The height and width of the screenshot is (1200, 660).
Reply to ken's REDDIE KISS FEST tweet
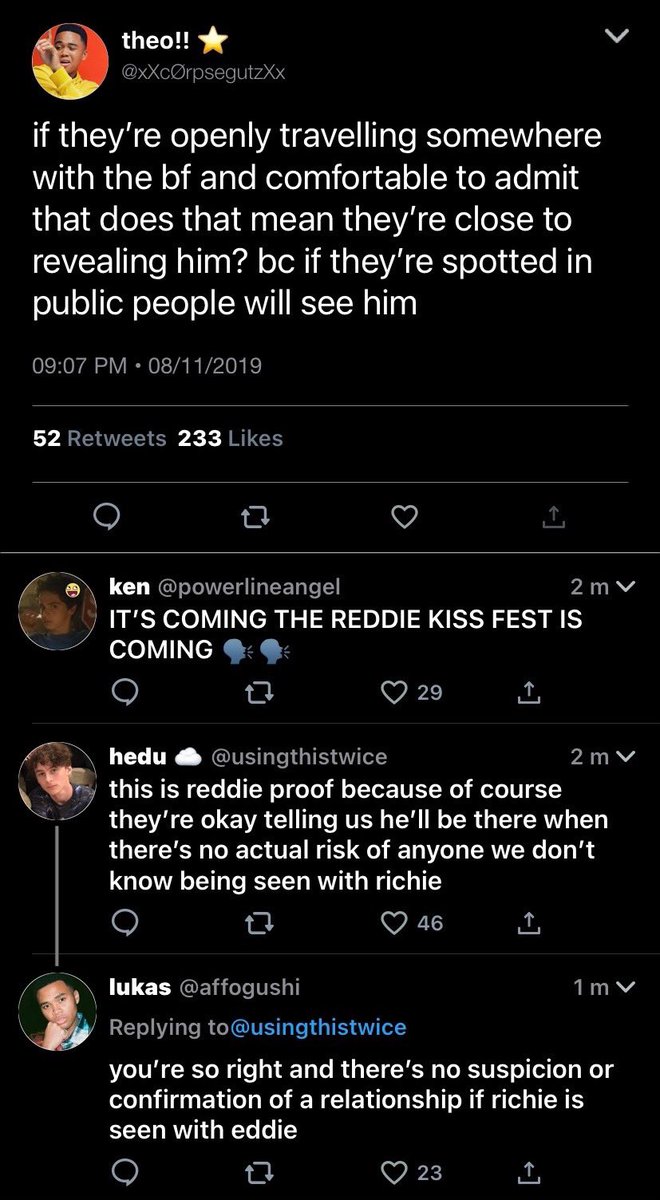(x=124, y=692)
